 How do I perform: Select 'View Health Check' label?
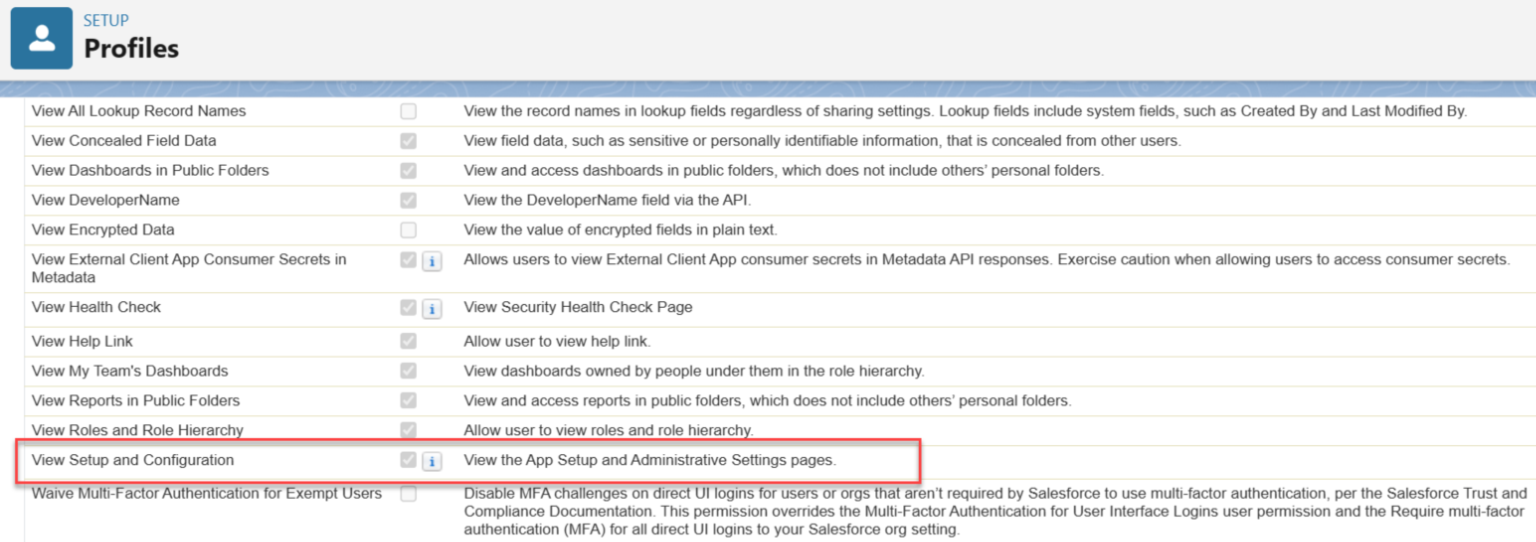[x=96, y=307]
